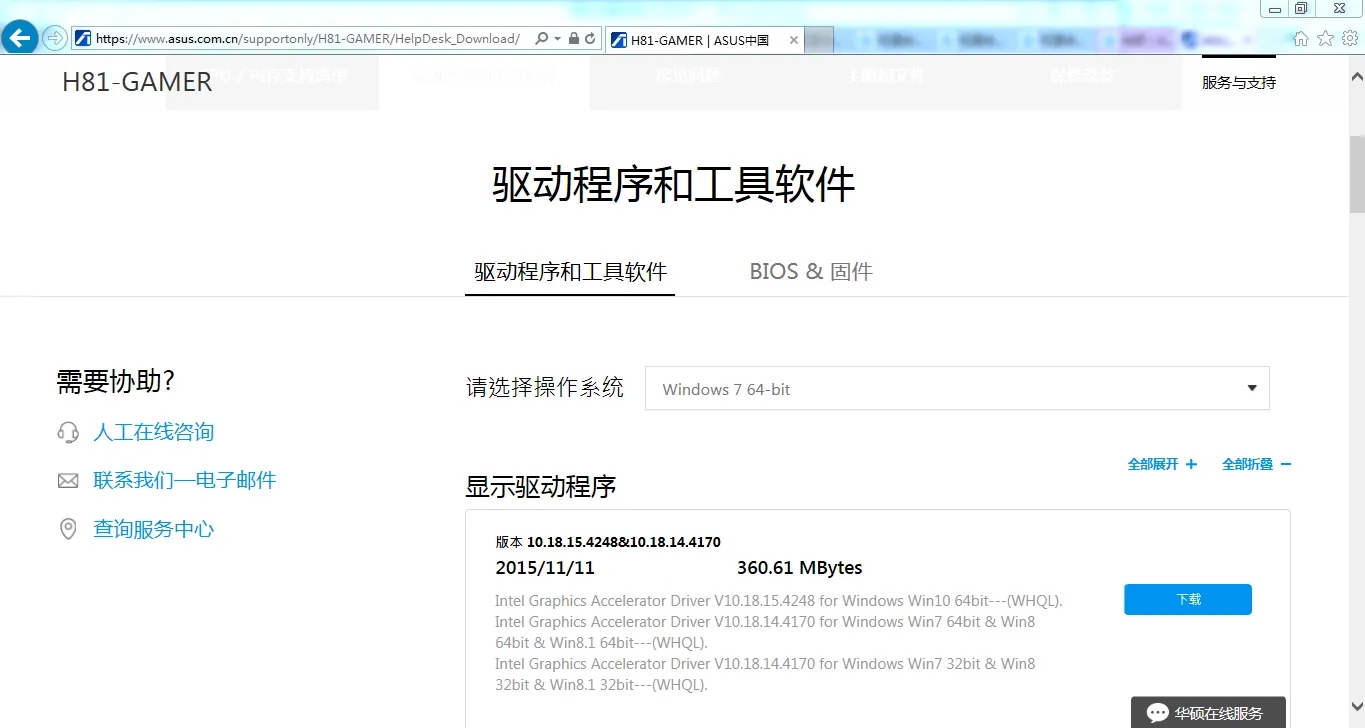Select the H81-GAMER | ASUS中国 browser tab
This screenshot has height=728, width=1365.
pyautogui.click(x=705, y=40)
